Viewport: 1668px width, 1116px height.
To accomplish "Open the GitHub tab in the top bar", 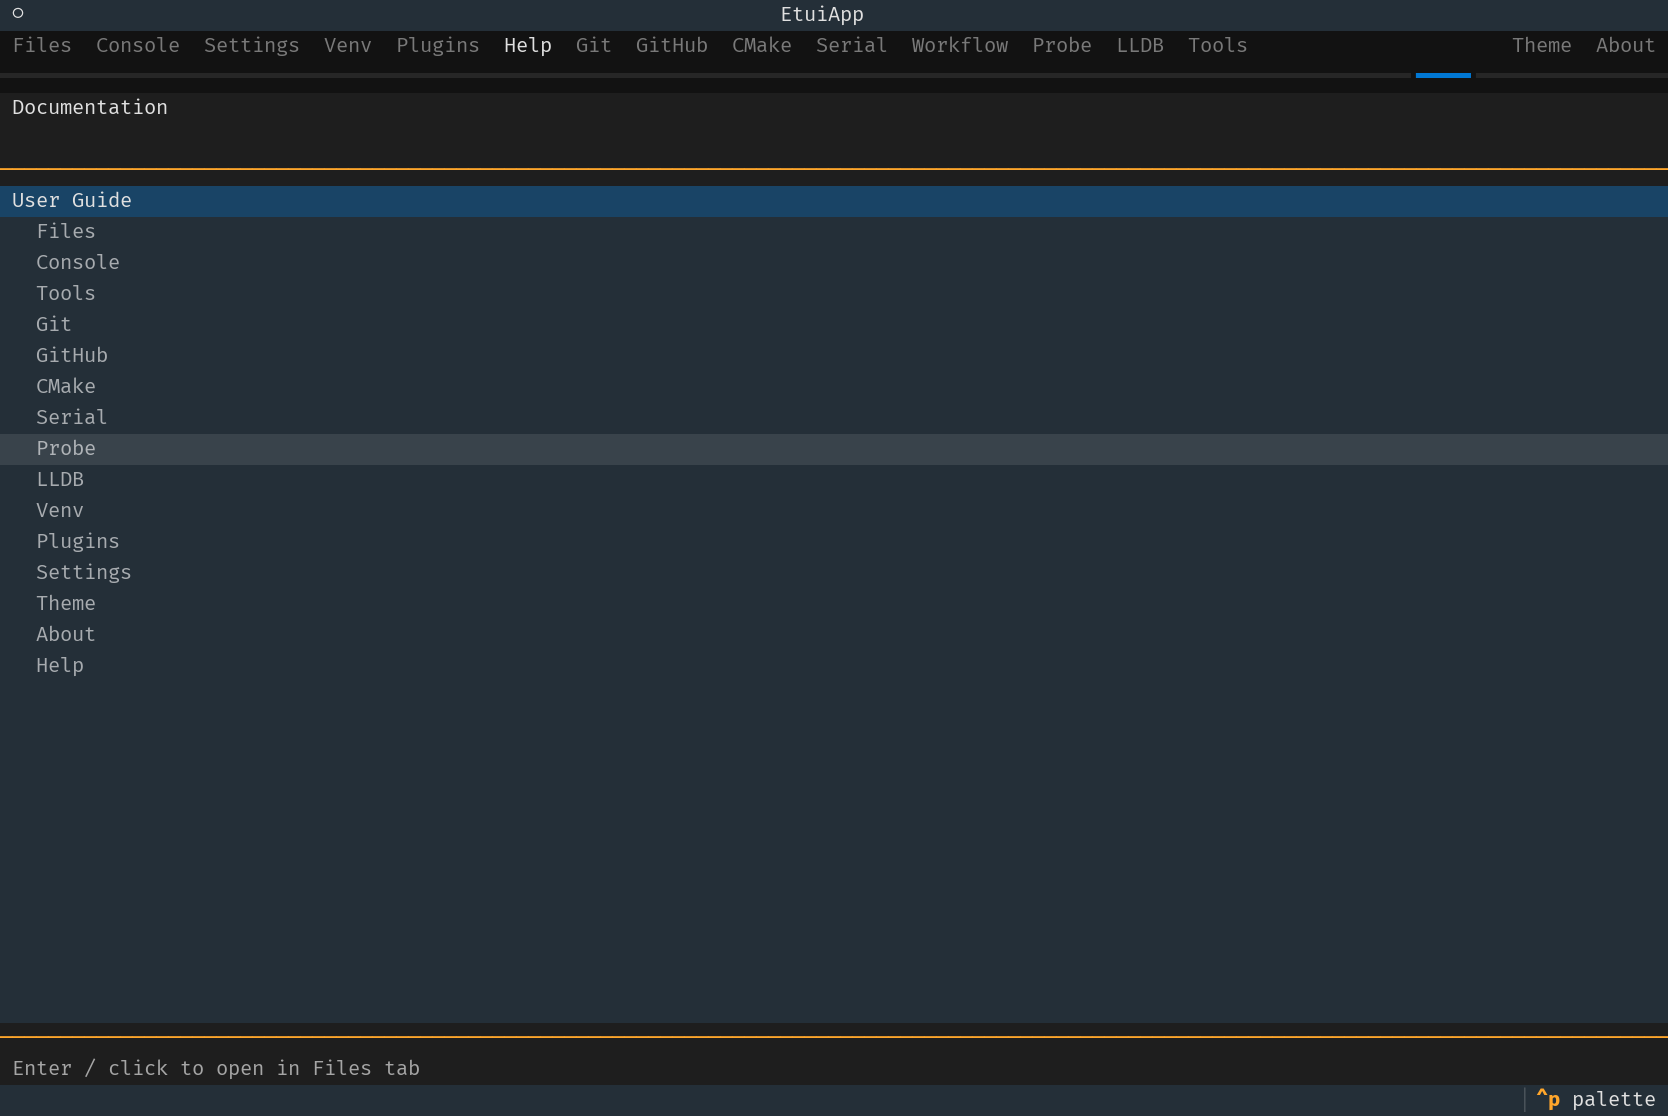I will [672, 46].
